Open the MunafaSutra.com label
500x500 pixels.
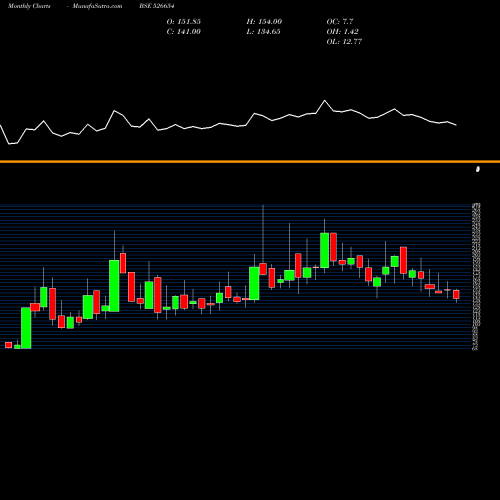click(x=97, y=6)
